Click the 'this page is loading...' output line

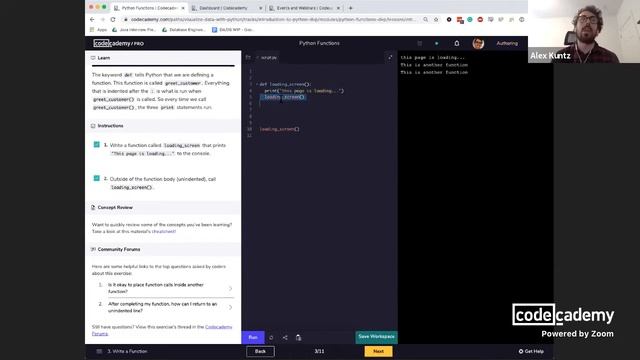click(x=433, y=58)
